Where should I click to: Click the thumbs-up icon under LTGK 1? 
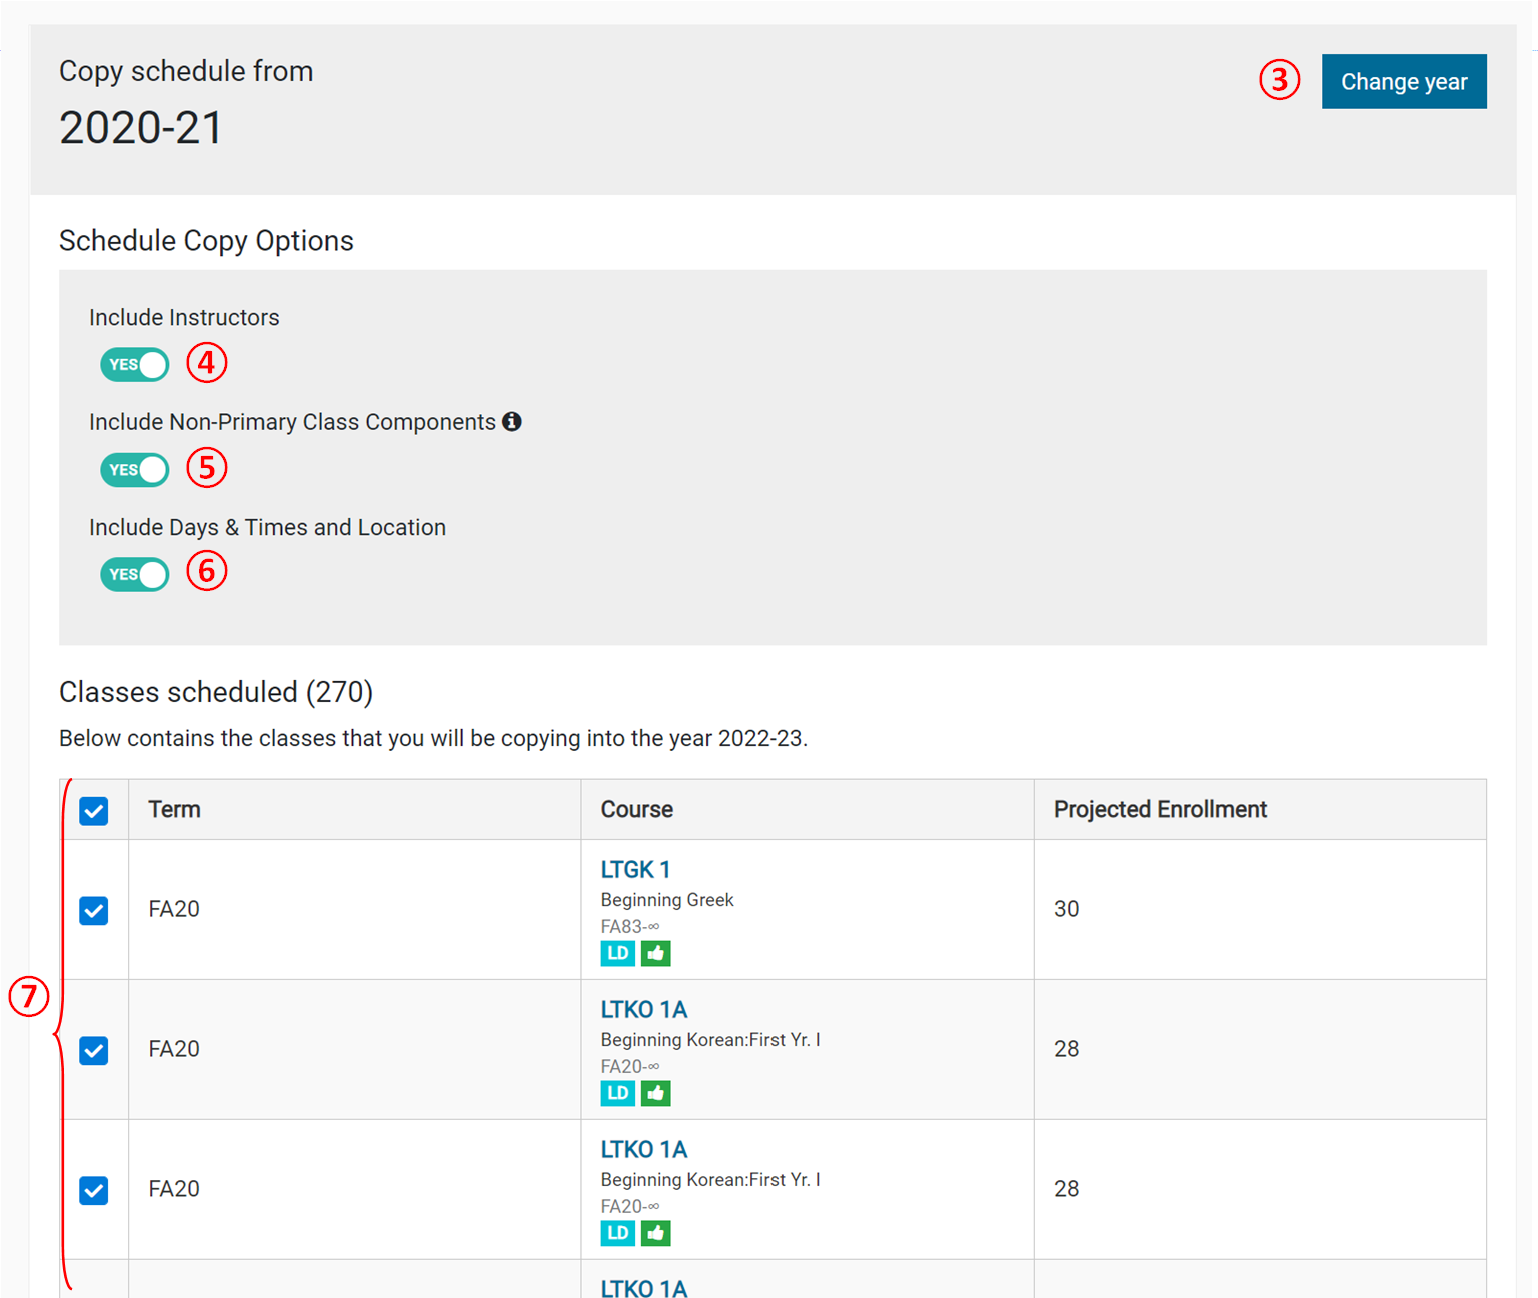click(x=655, y=953)
